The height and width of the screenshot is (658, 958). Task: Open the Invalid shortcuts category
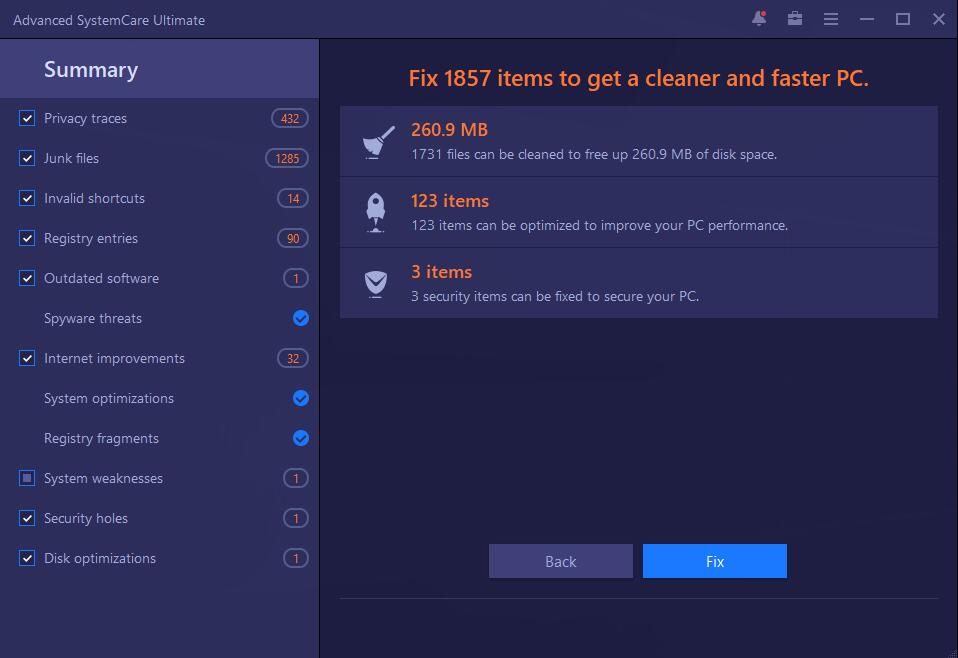tap(94, 198)
